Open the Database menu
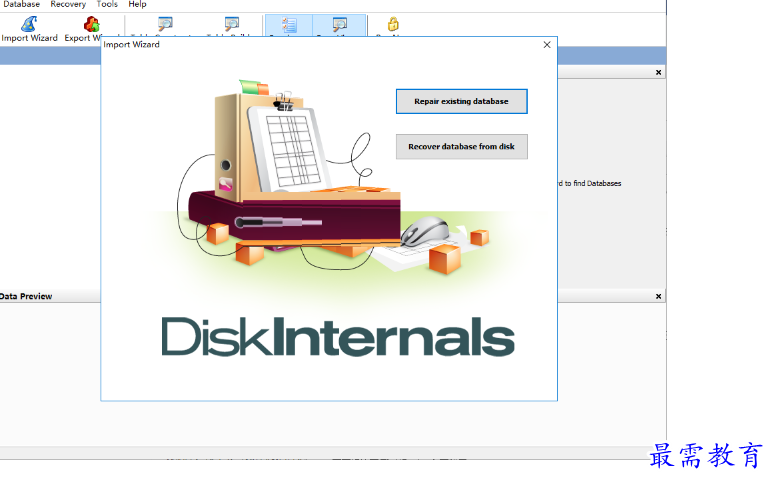 pyautogui.click(x=21, y=4)
